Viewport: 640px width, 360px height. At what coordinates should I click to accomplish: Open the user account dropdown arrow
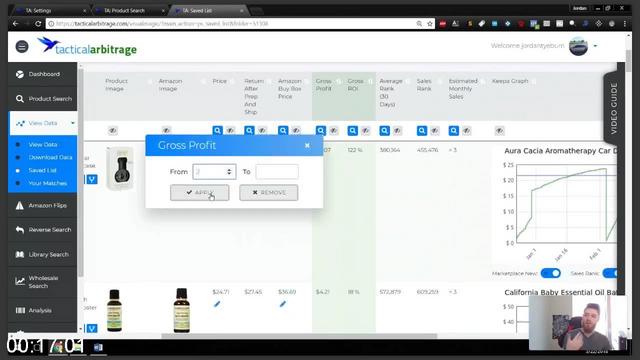point(595,46)
